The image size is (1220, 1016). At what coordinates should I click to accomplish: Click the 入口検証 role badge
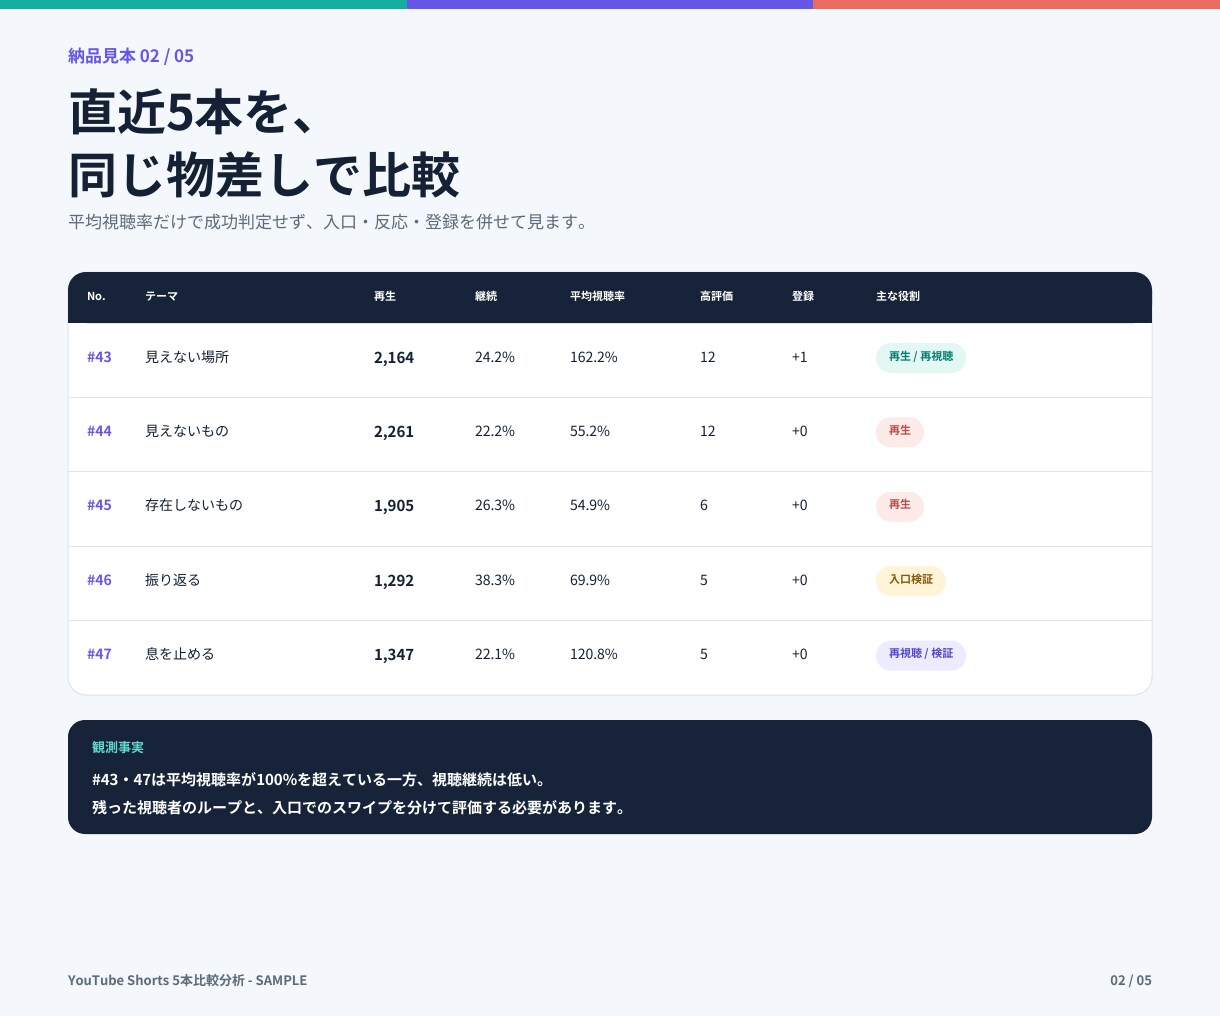coord(911,580)
